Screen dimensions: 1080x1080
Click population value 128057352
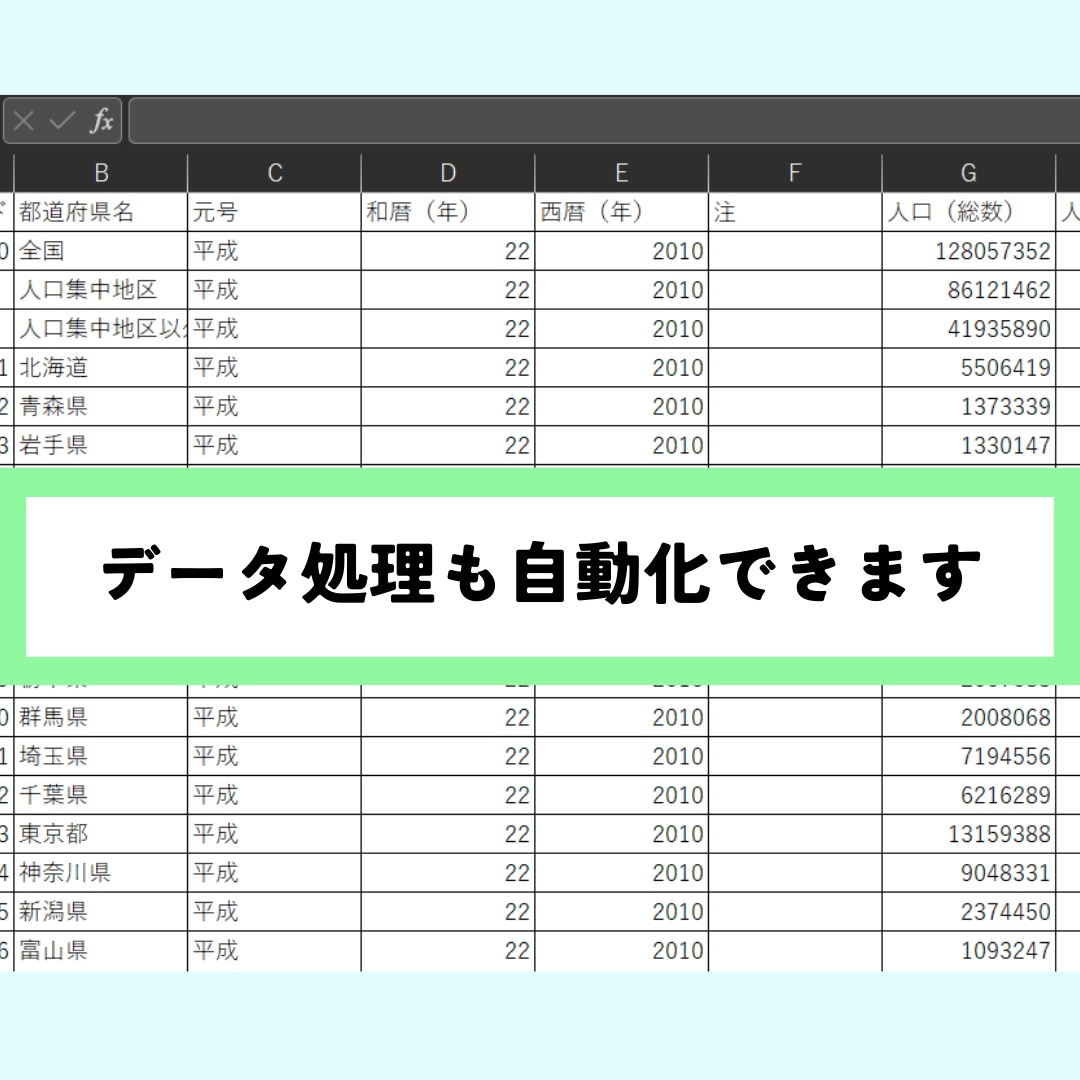point(969,251)
